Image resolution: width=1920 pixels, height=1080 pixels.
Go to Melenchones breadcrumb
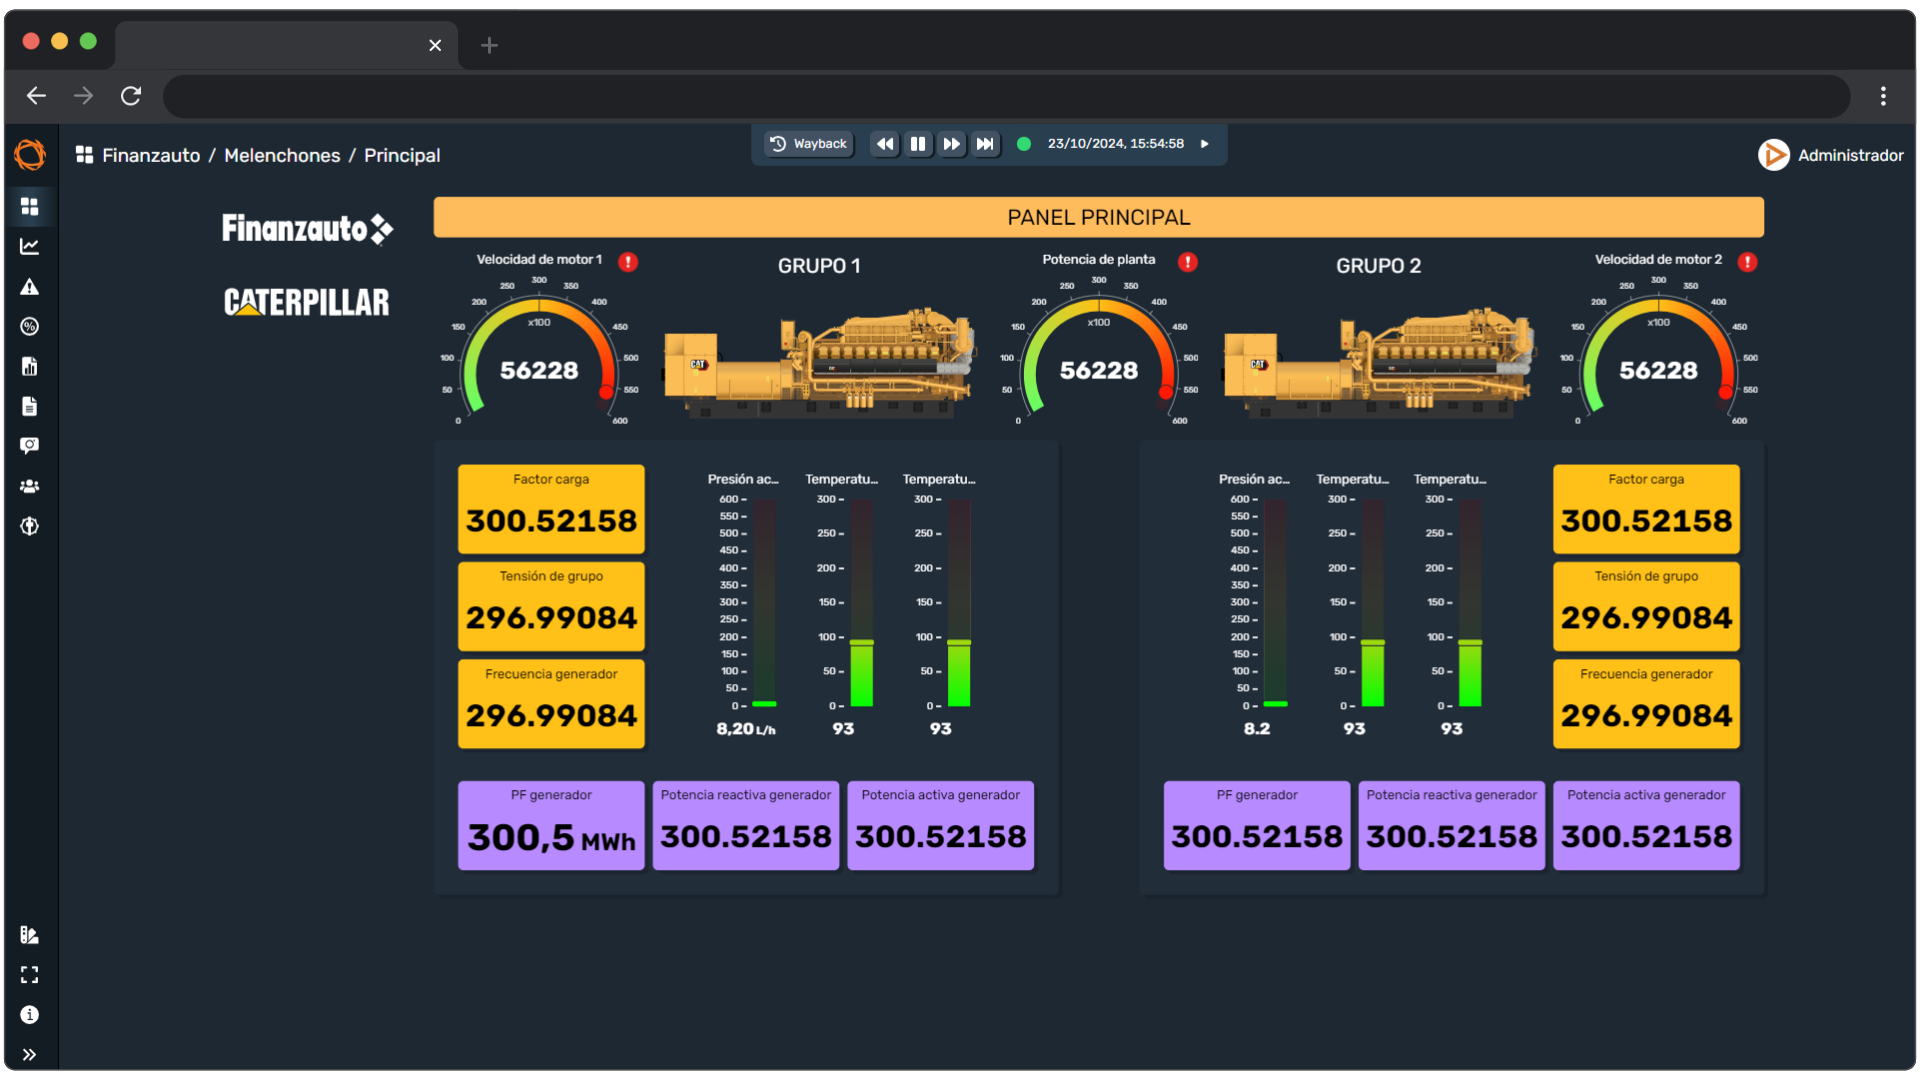tap(282, 155)
